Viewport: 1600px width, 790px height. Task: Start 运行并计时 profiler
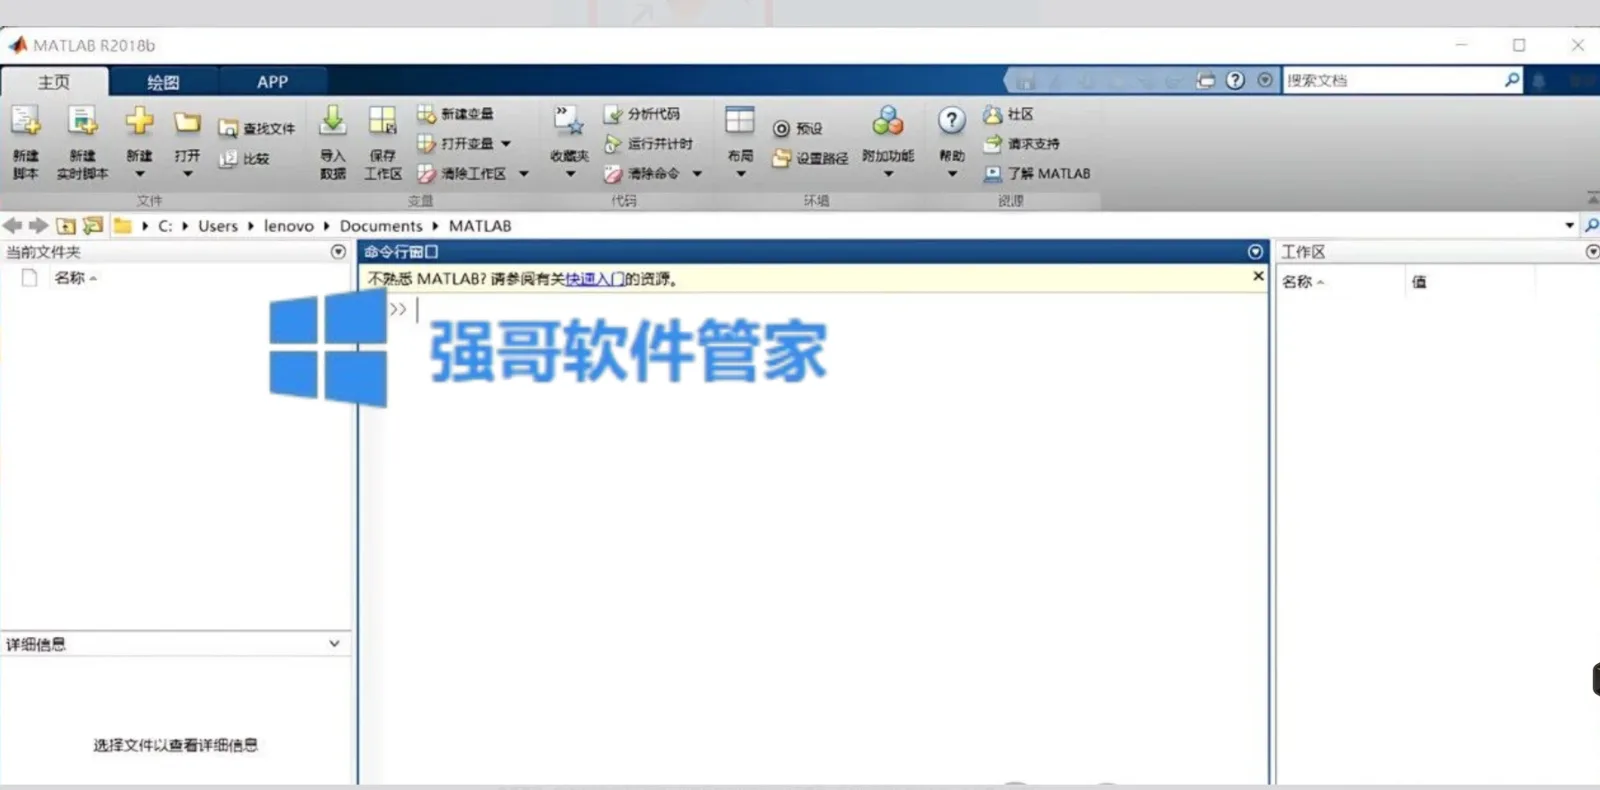[x=648, y=144]
